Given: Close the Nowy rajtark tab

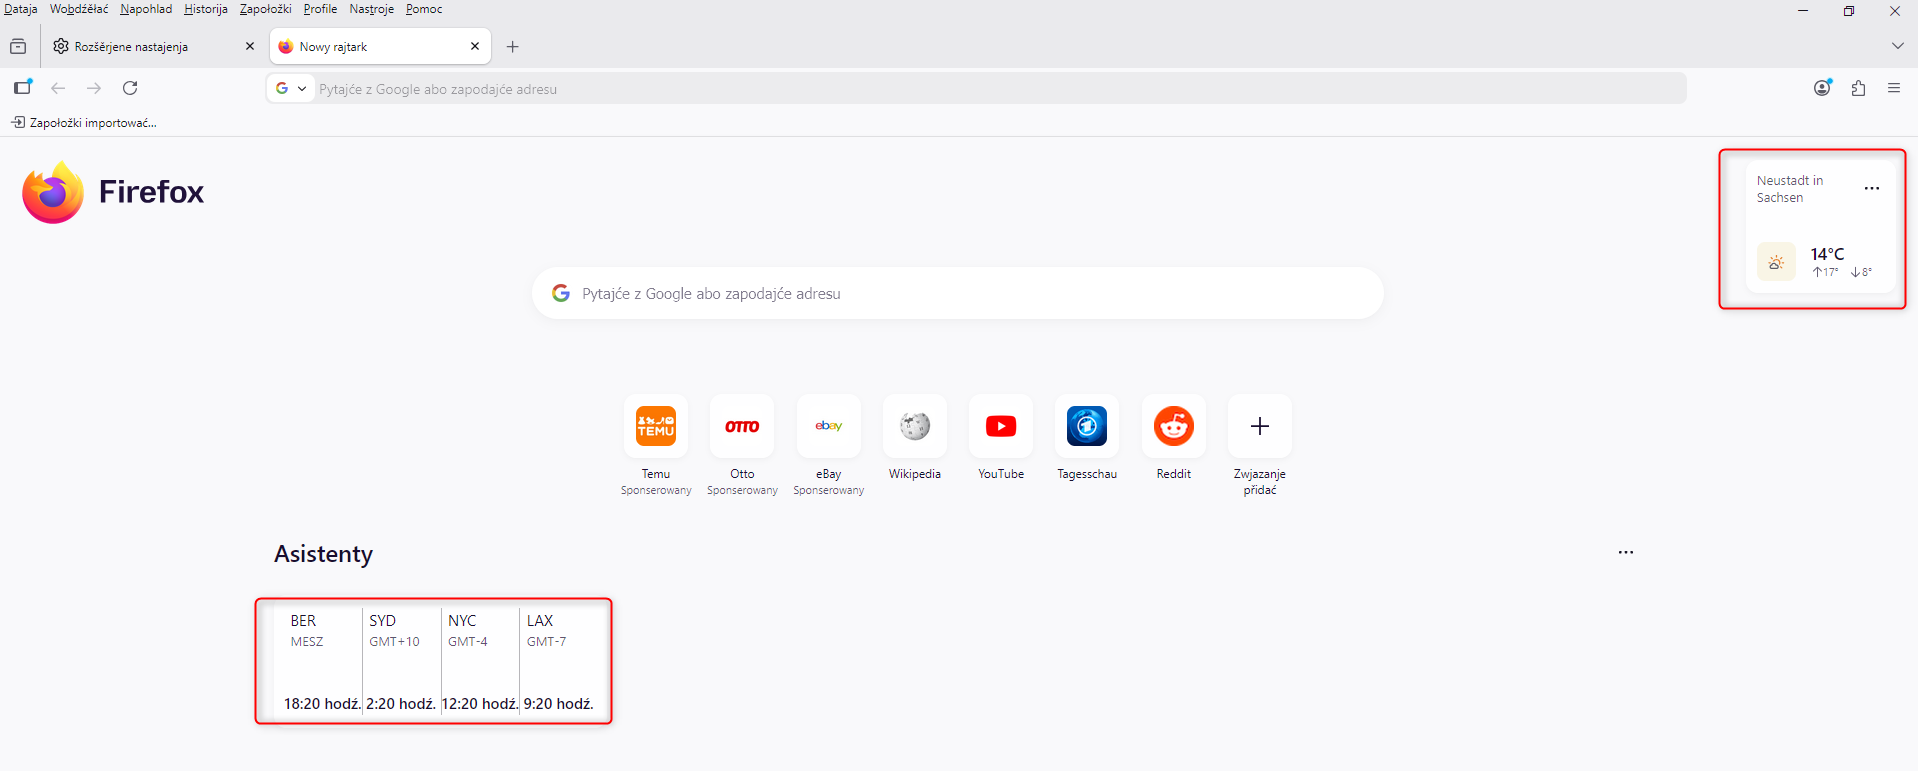Looking at the screenshot, I should pos(475,46).
